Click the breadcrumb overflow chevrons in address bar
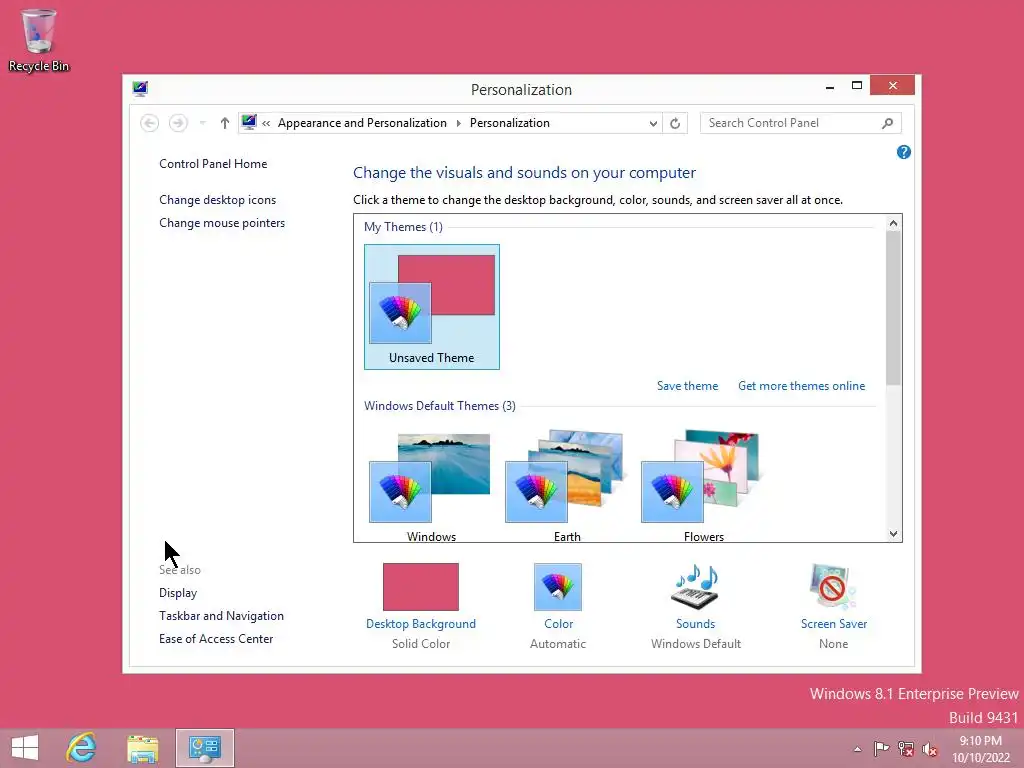The height and width of the screenshot is (768, 1024). coord(266,123)
